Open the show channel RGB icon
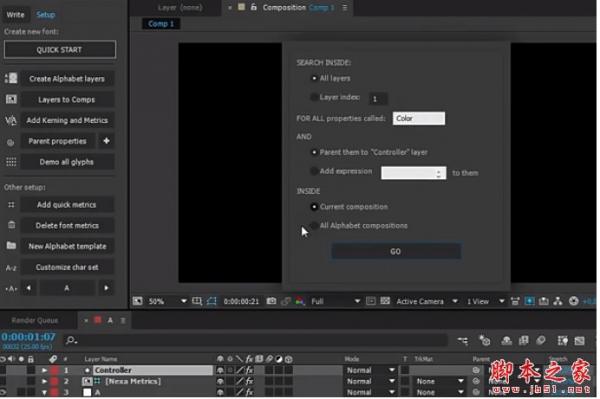This screenshot has width=600, height=399. point(300,301)
